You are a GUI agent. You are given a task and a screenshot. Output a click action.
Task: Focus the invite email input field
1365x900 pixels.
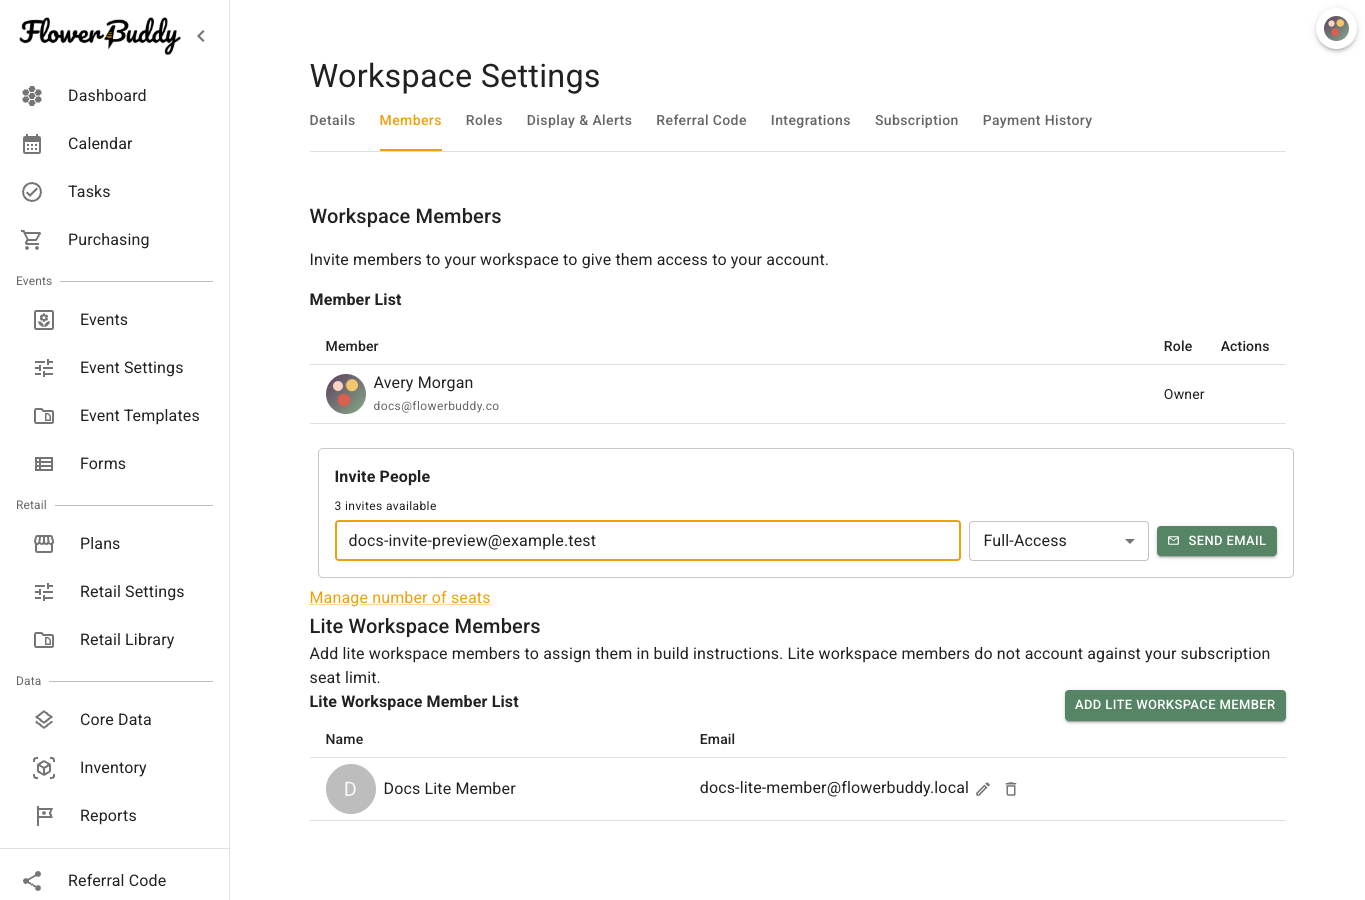(648, 541)
